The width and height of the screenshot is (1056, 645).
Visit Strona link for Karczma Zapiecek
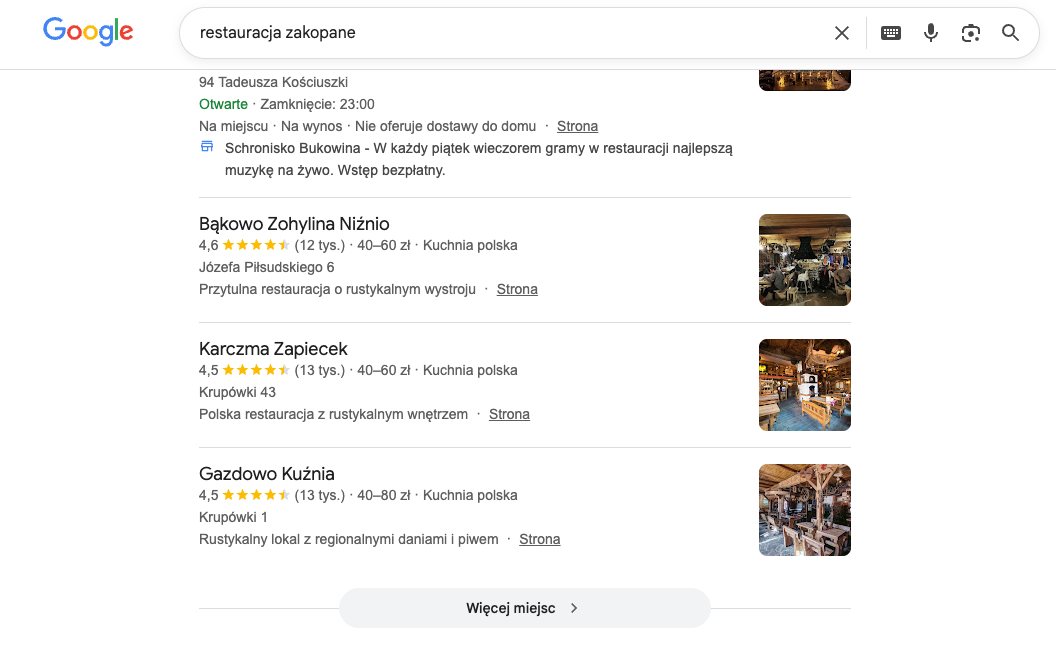[509, 414]
